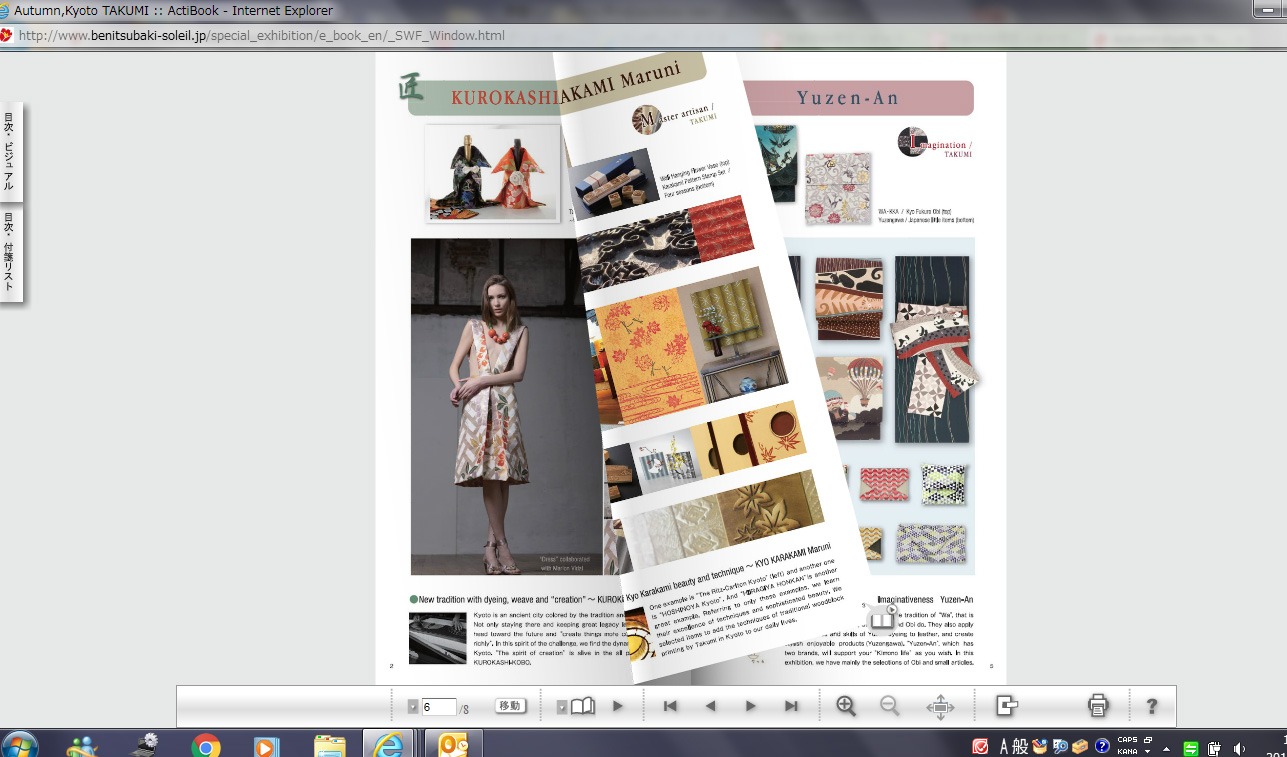This screenshot has width=1287, height=757.
Task: Open Windows Live Messenger taskbar icon
Action: pos(82,746)
